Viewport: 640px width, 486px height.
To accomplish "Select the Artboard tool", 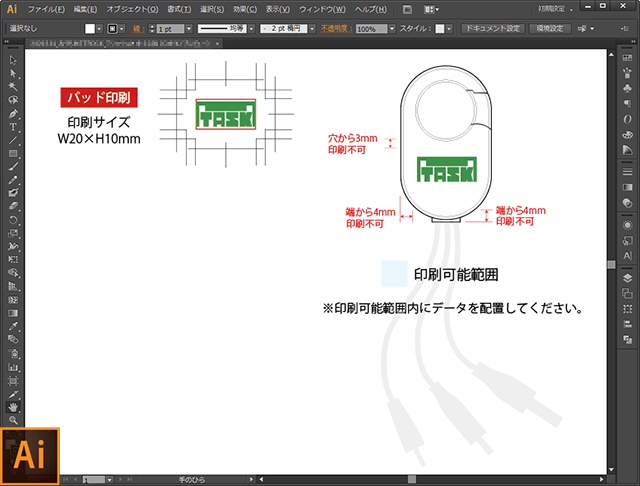I will [x=13, y=381].
